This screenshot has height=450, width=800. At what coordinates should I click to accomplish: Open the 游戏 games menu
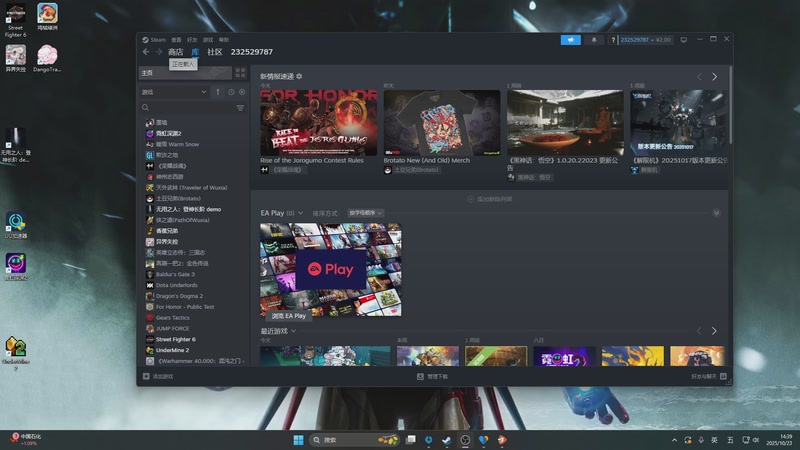tap(208, 40)
